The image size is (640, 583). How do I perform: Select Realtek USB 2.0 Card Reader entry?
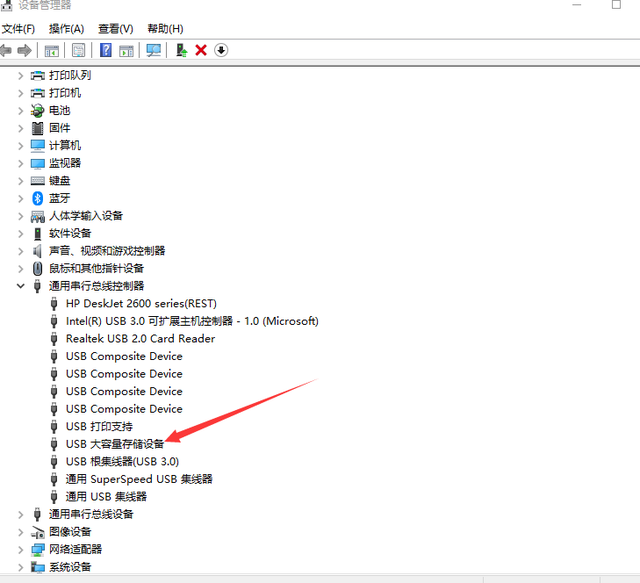(x=140, y=339)
